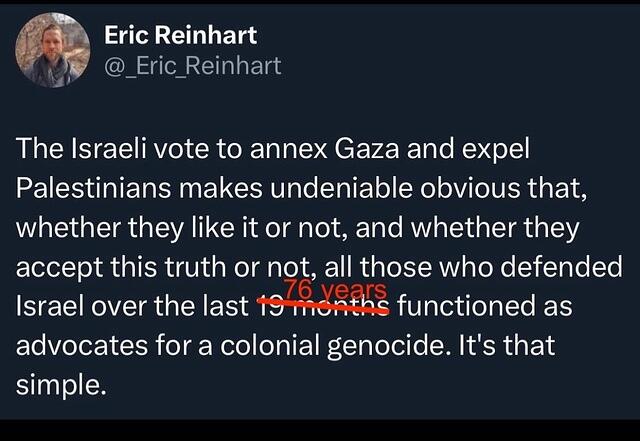Select the word 'obvious' in the tweet

point(470,188)
